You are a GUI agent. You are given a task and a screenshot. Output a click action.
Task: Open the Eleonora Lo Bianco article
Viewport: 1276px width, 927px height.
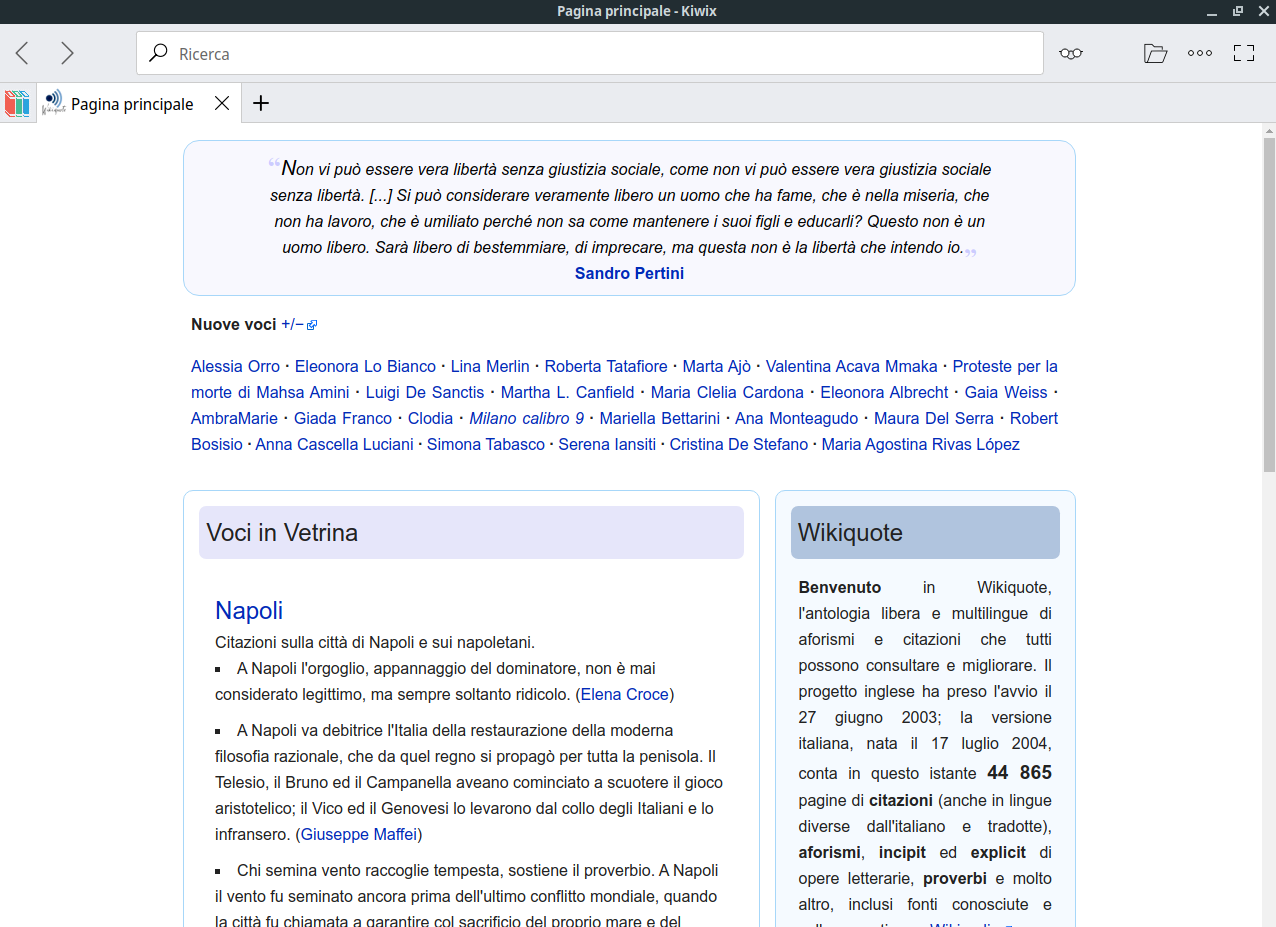pos(365,366)
